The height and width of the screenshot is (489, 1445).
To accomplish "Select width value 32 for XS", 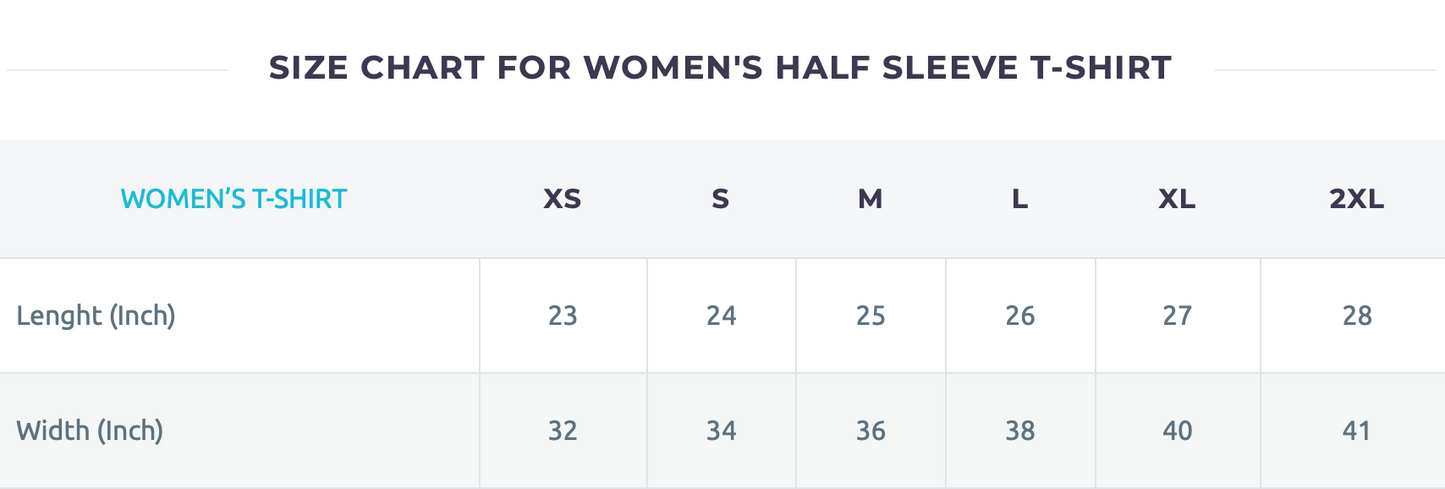I will (x=563, y=431).
